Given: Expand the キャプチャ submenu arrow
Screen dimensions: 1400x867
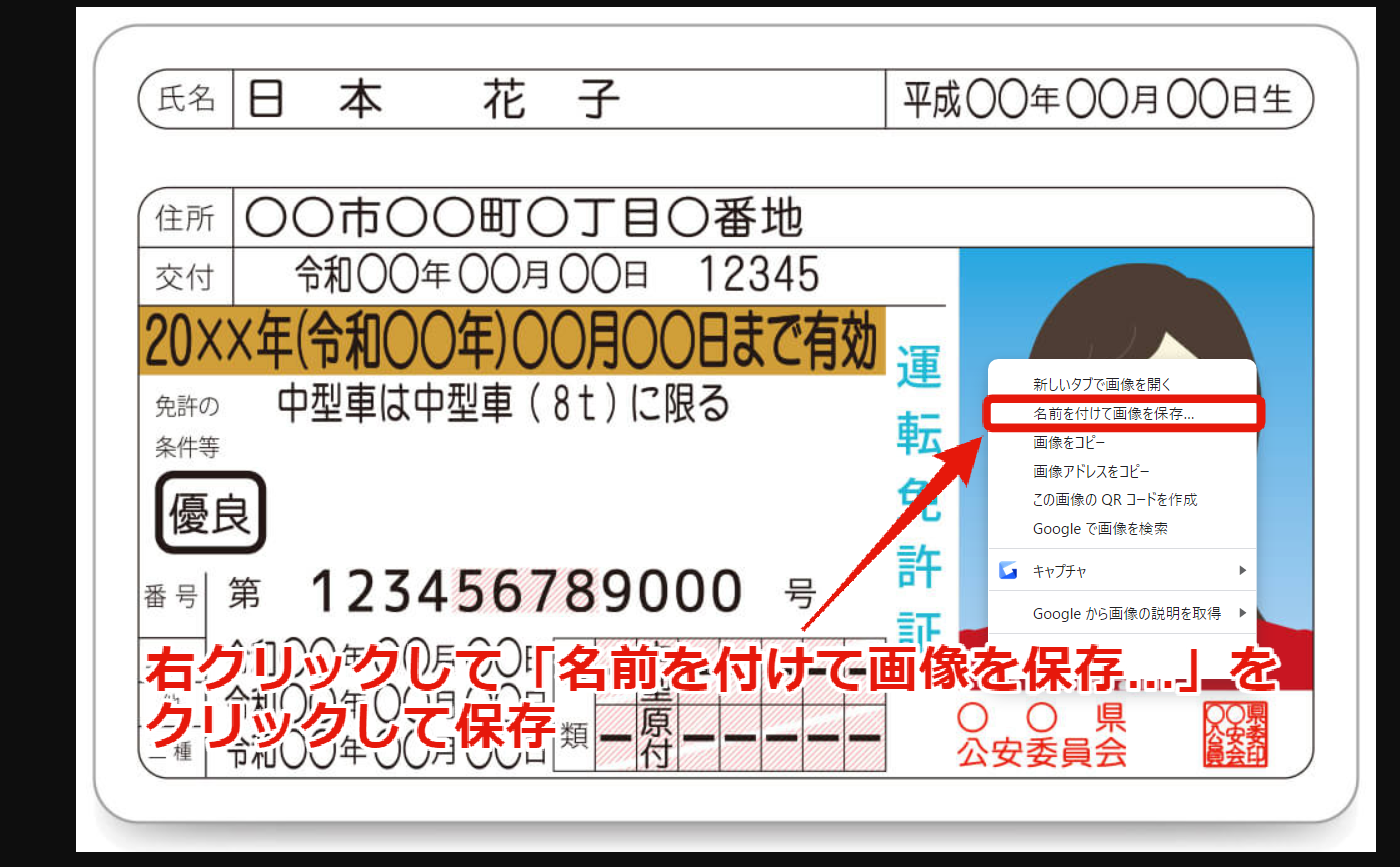Looking at the screenshot, I should click(x=1243, y=571).
